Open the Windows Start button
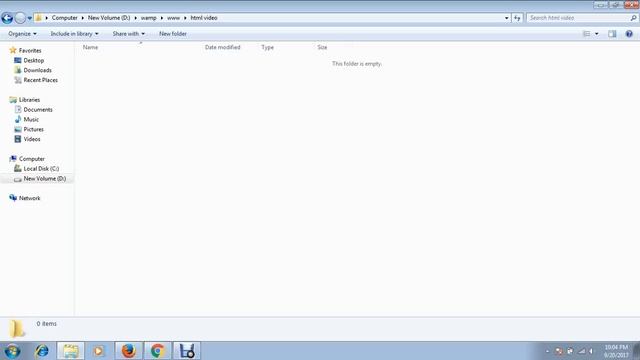640x360 pixels. [x=12, y=351]
